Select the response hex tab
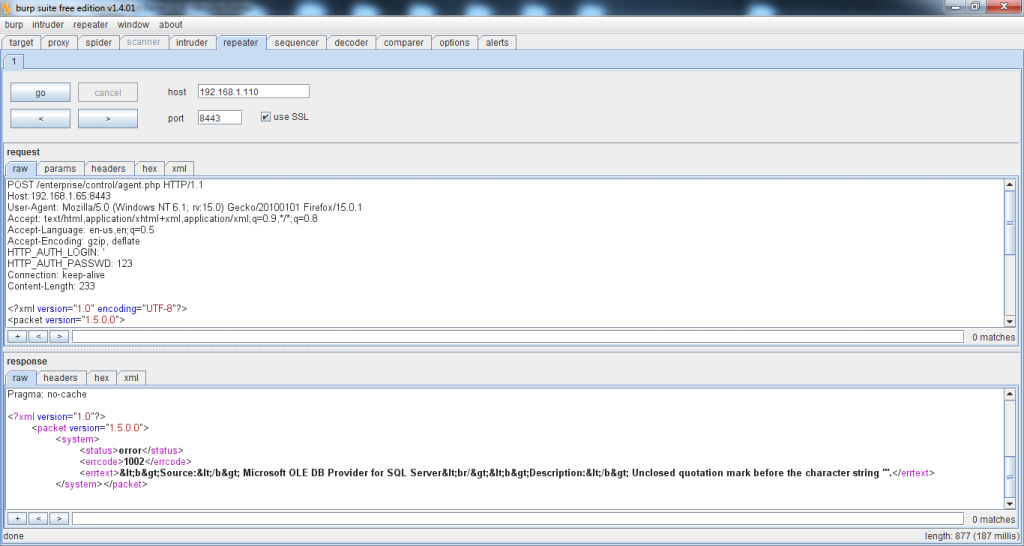The height and width of the screenshot is (546, 1024). pos(102,377)
